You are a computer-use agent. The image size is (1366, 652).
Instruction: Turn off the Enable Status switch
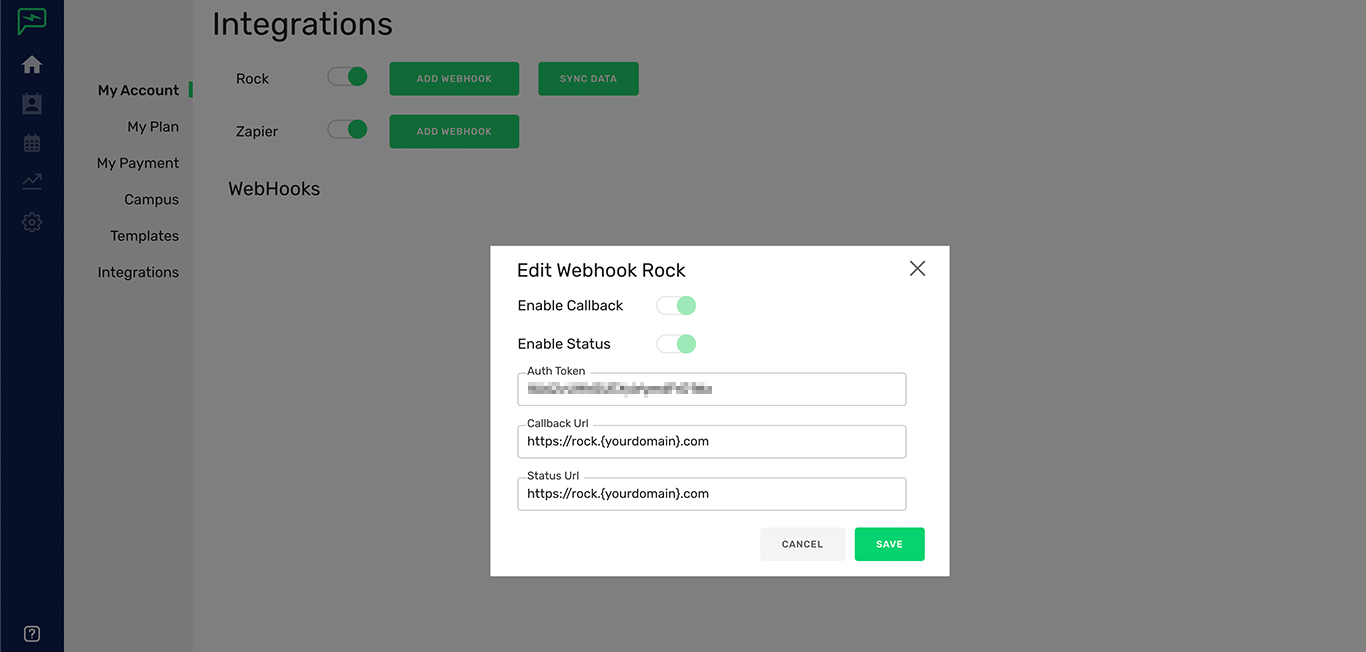676,343
